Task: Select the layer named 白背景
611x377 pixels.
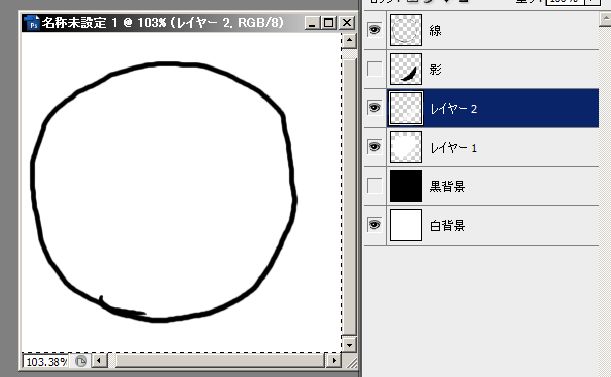Action: 447,225
